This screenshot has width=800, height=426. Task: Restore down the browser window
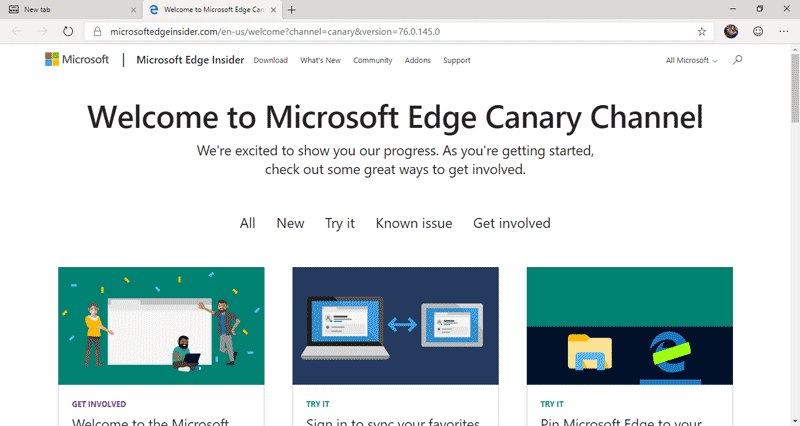pos(760,9)
